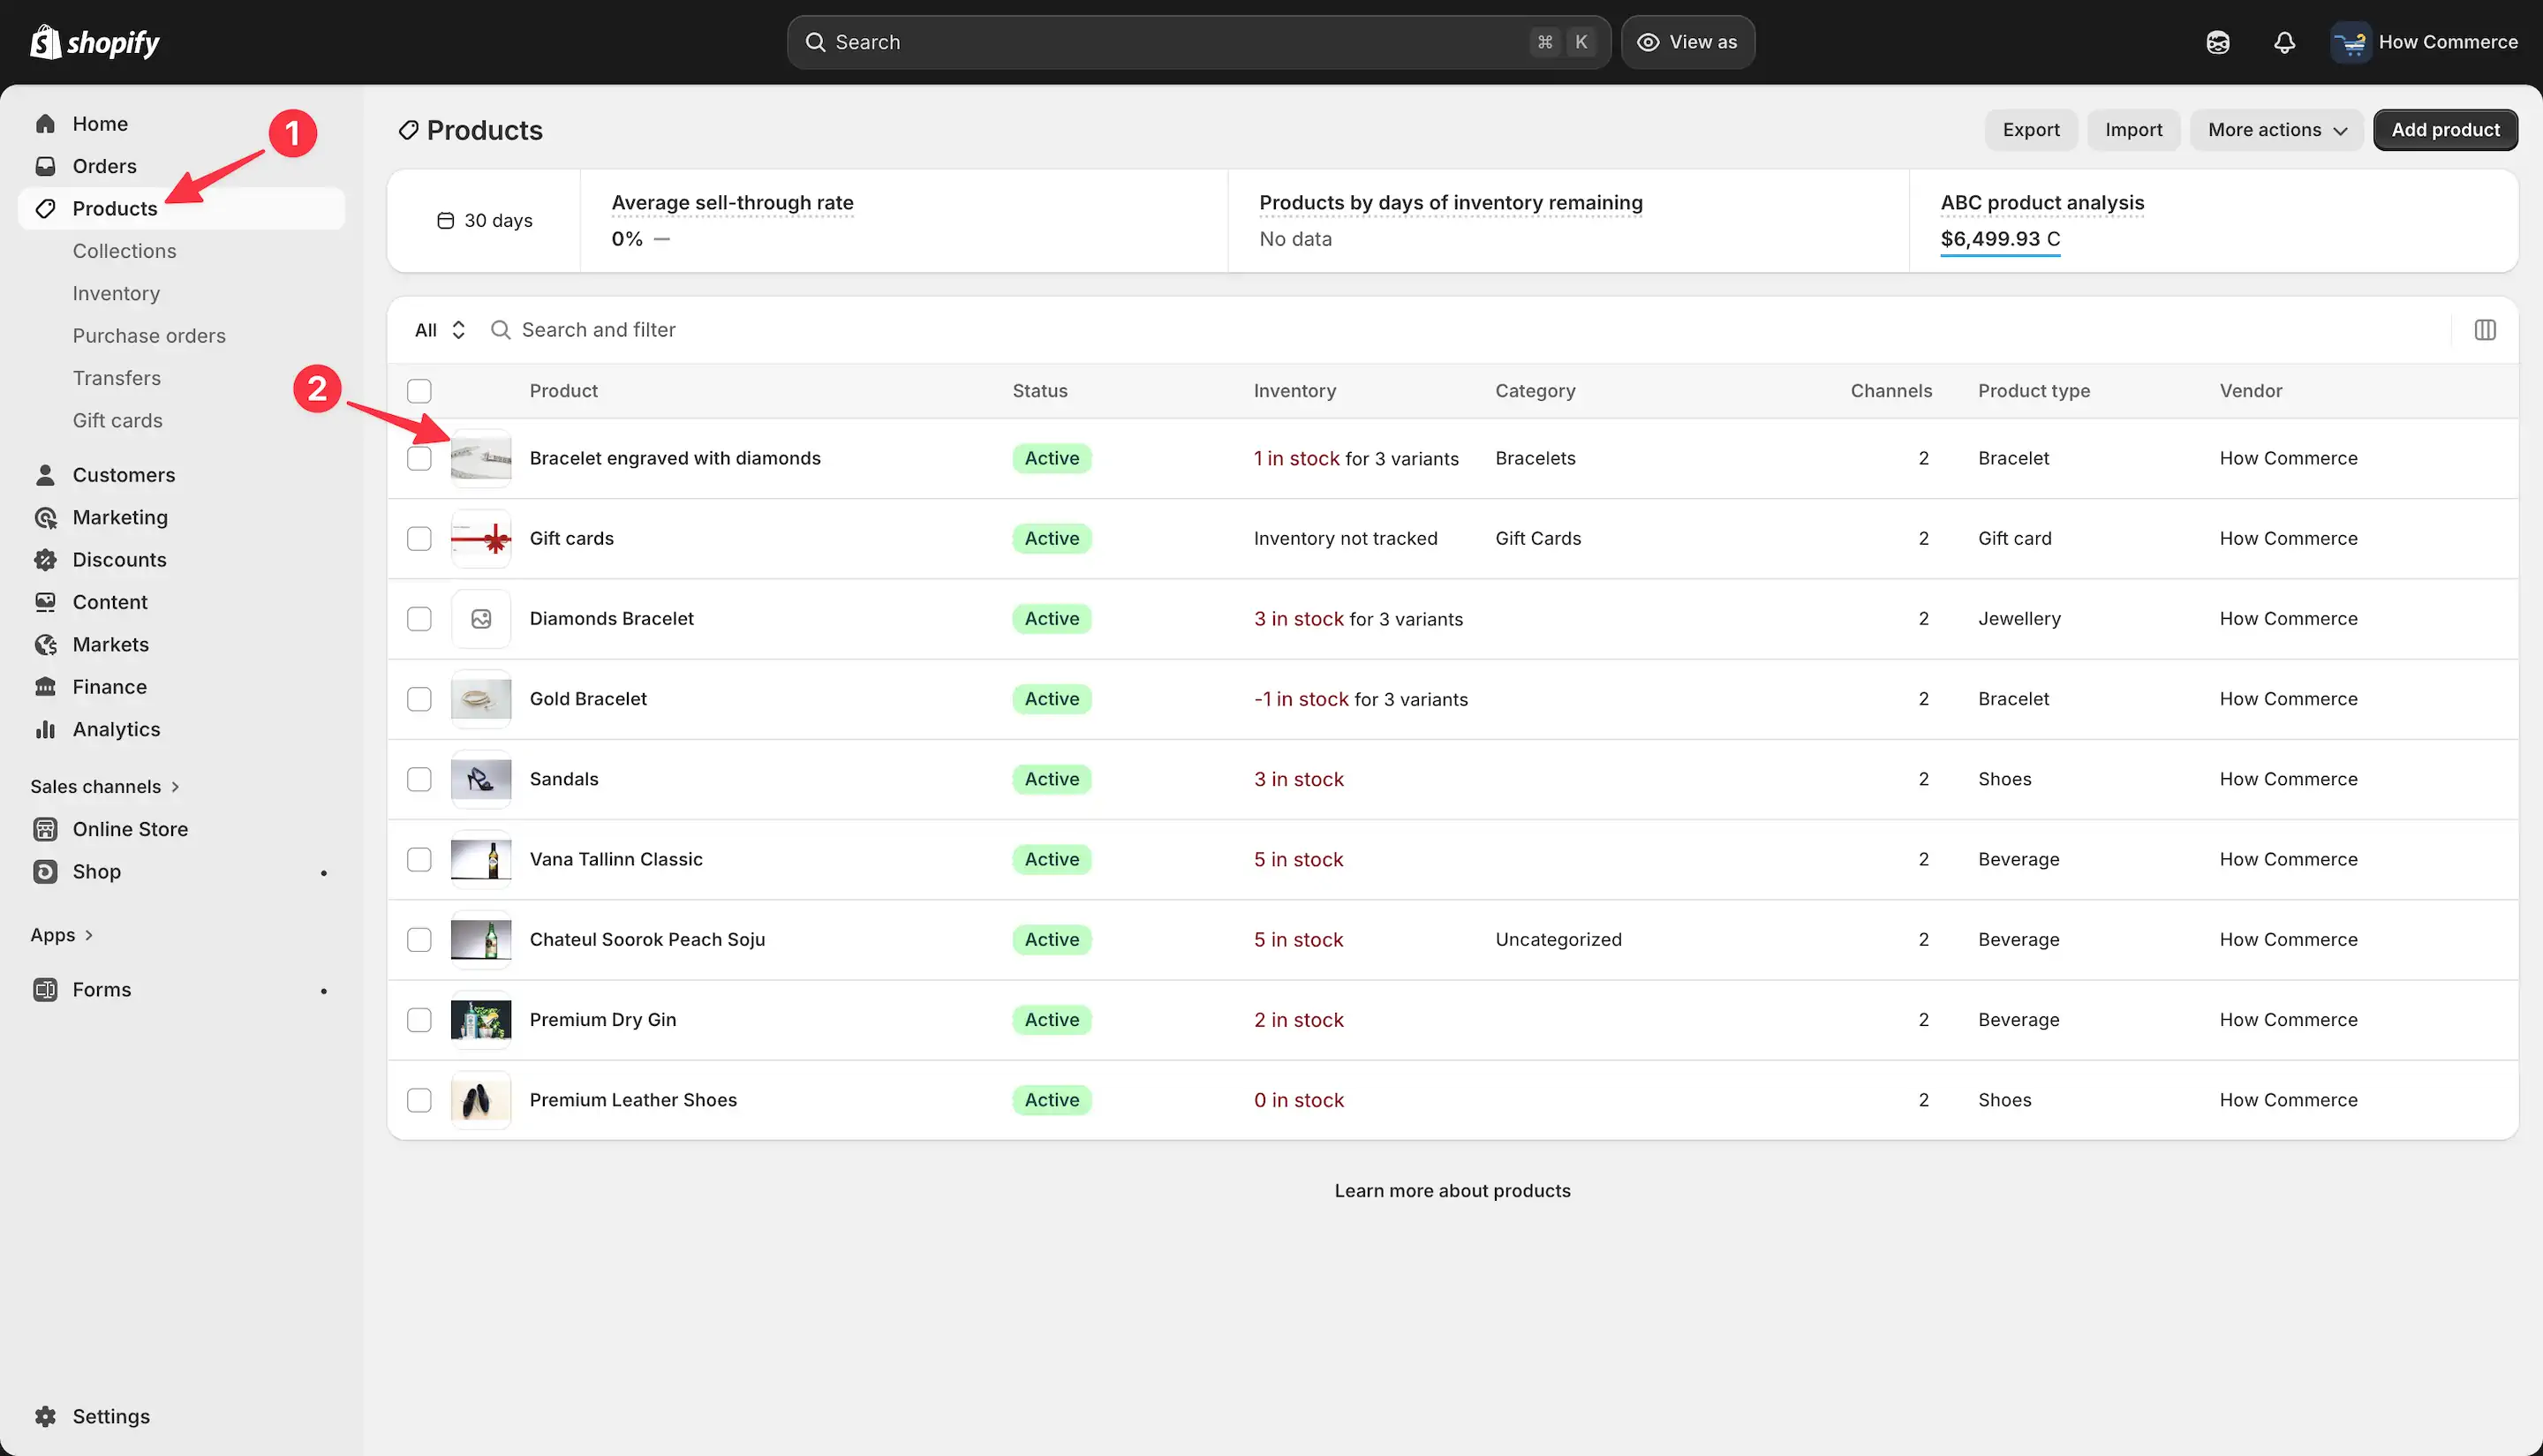Click the Analytics bar chart icon

[45, 729]
